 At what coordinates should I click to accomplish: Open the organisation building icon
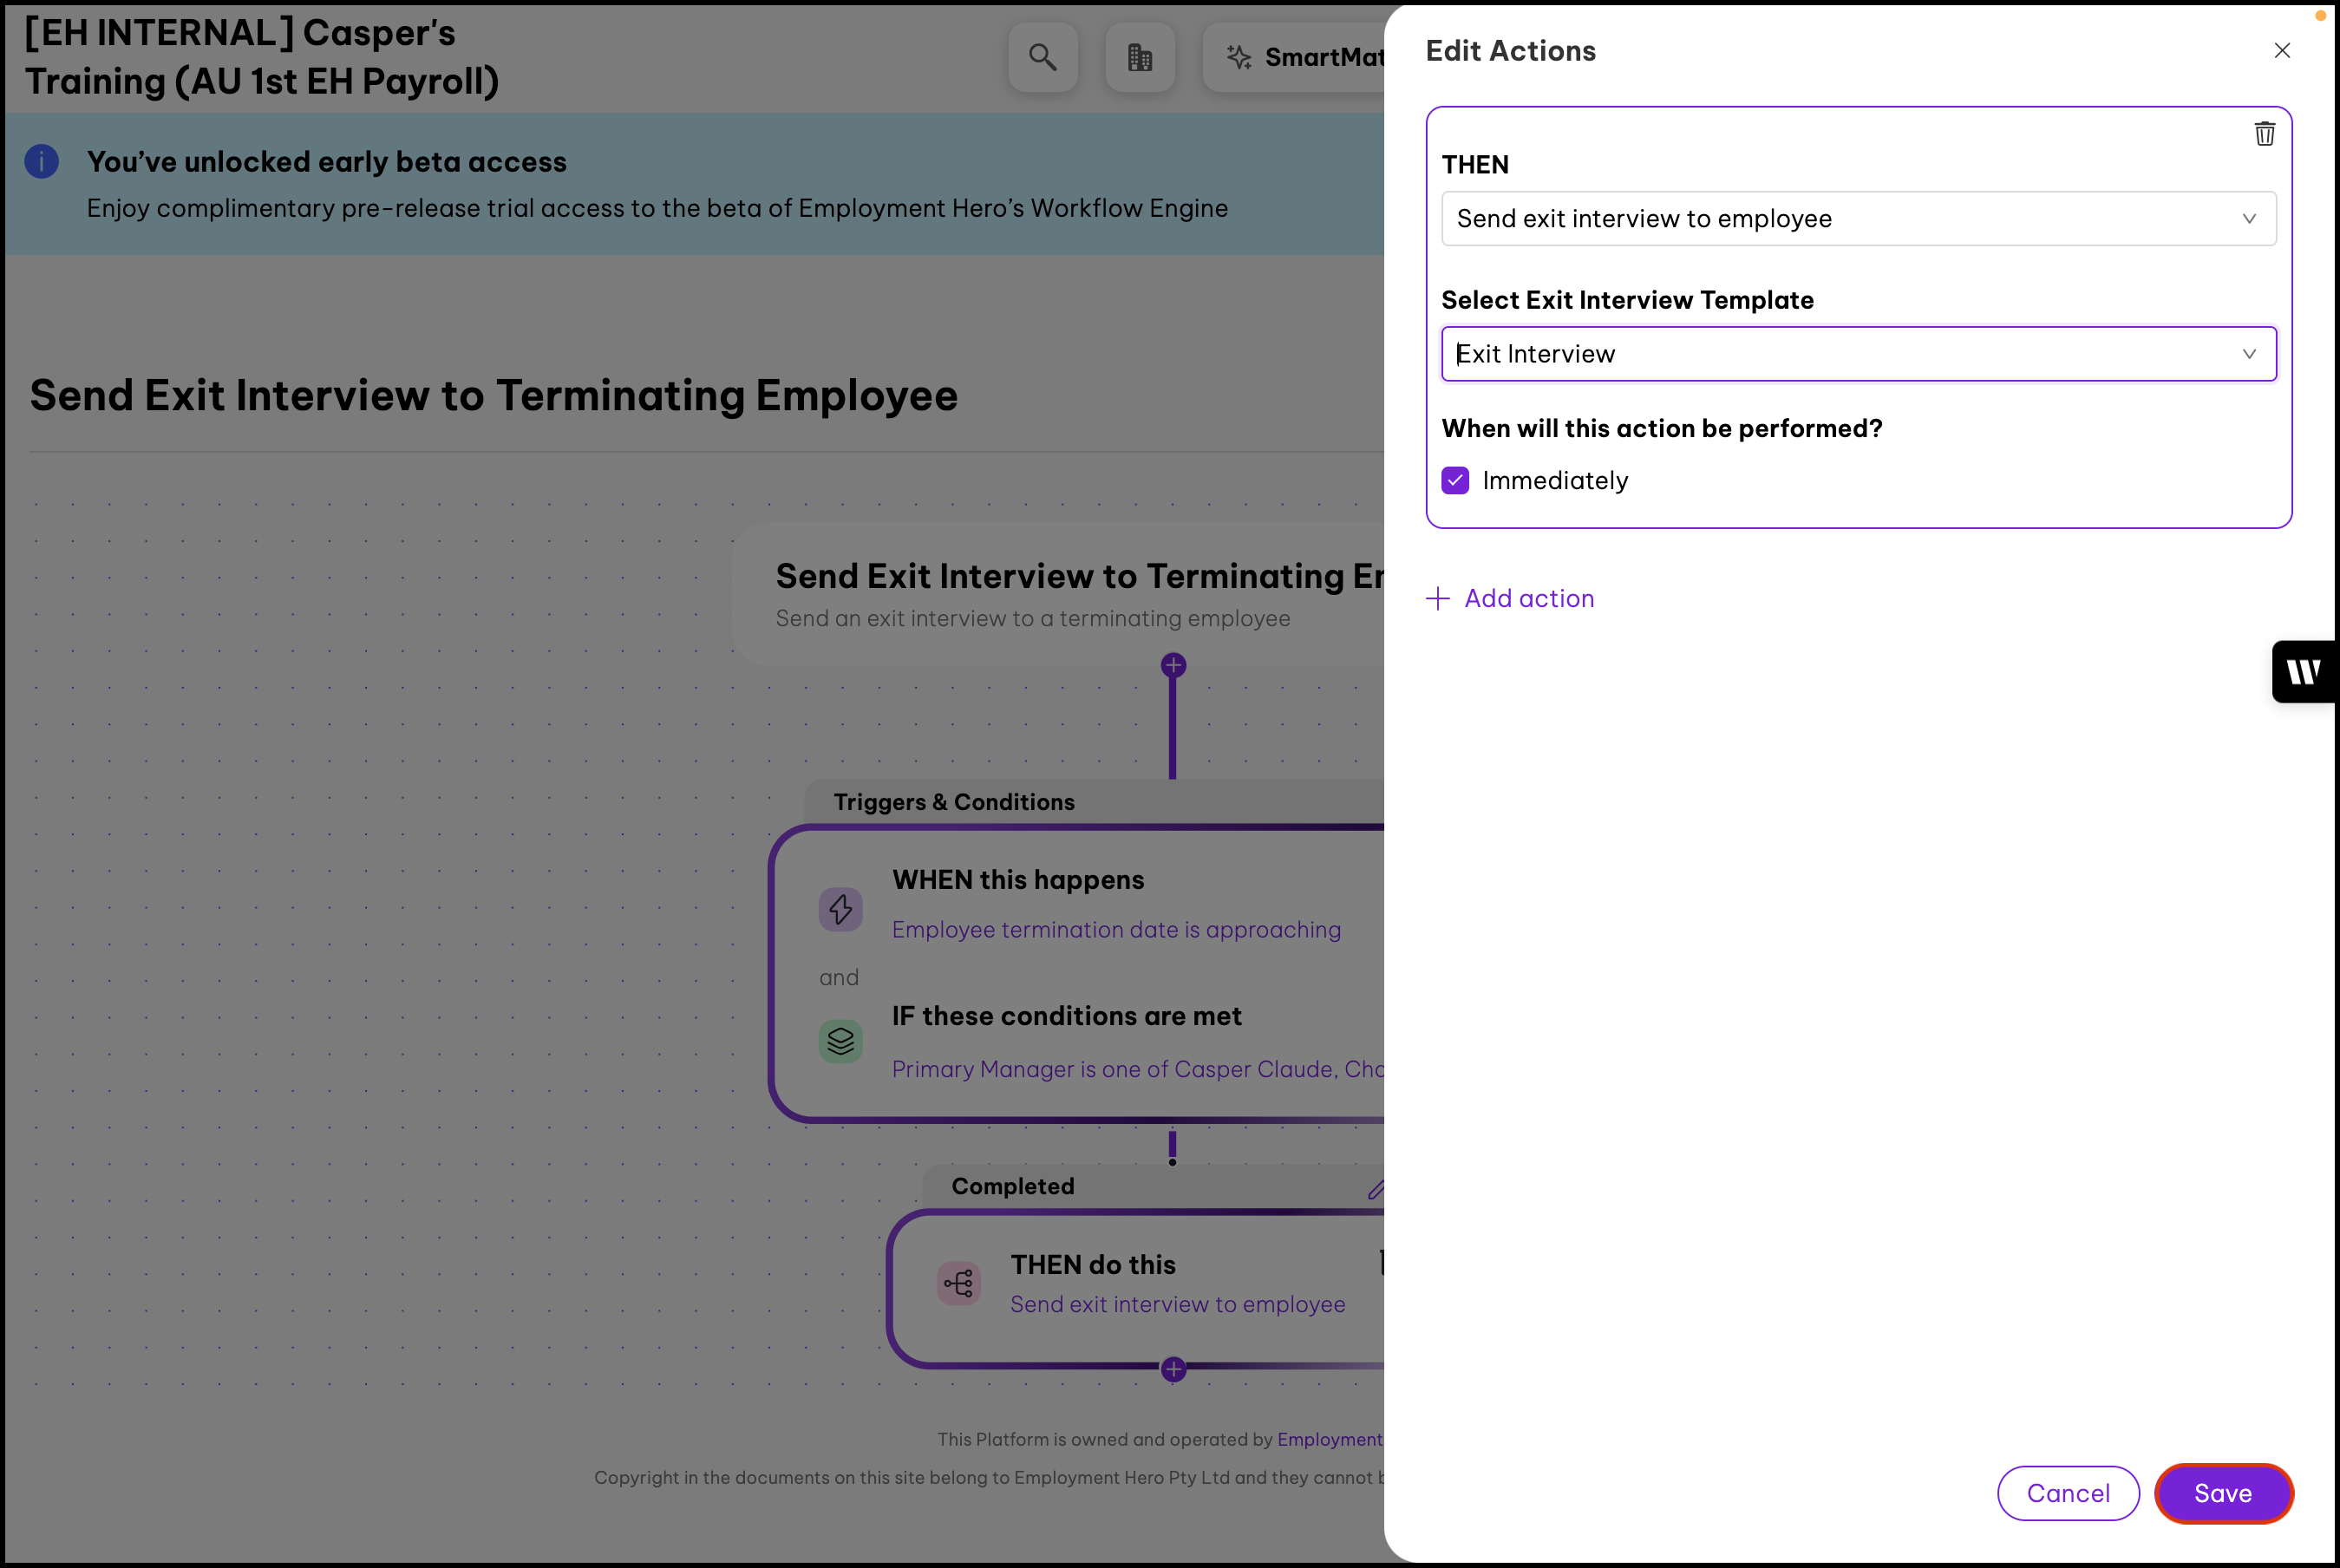pyautogui.click(x=1139, y=58)
